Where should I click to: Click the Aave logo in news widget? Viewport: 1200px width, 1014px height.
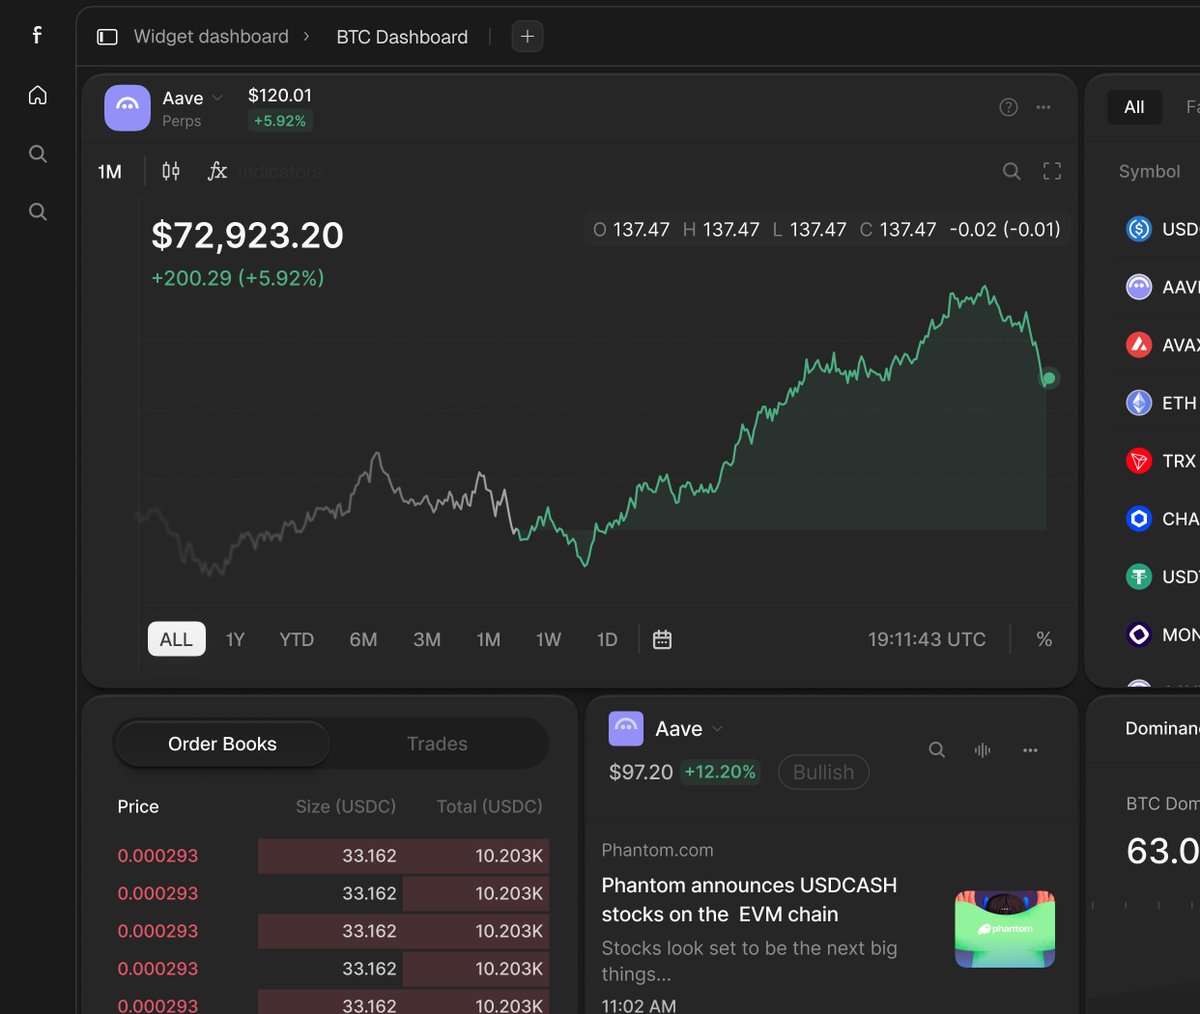pos(626,728)
